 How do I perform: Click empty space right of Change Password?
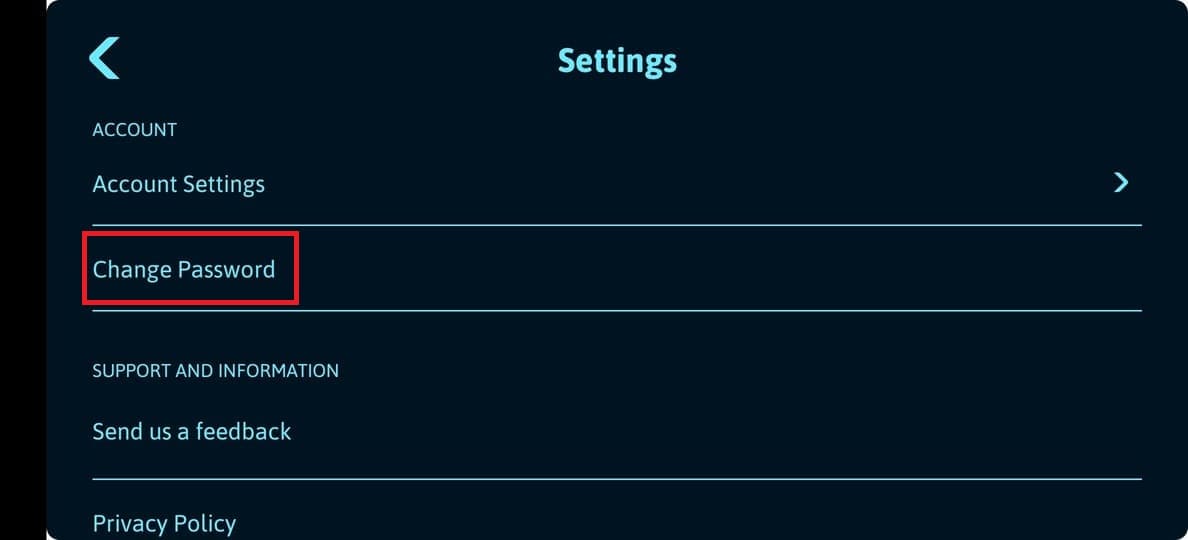tap(700, 269)
